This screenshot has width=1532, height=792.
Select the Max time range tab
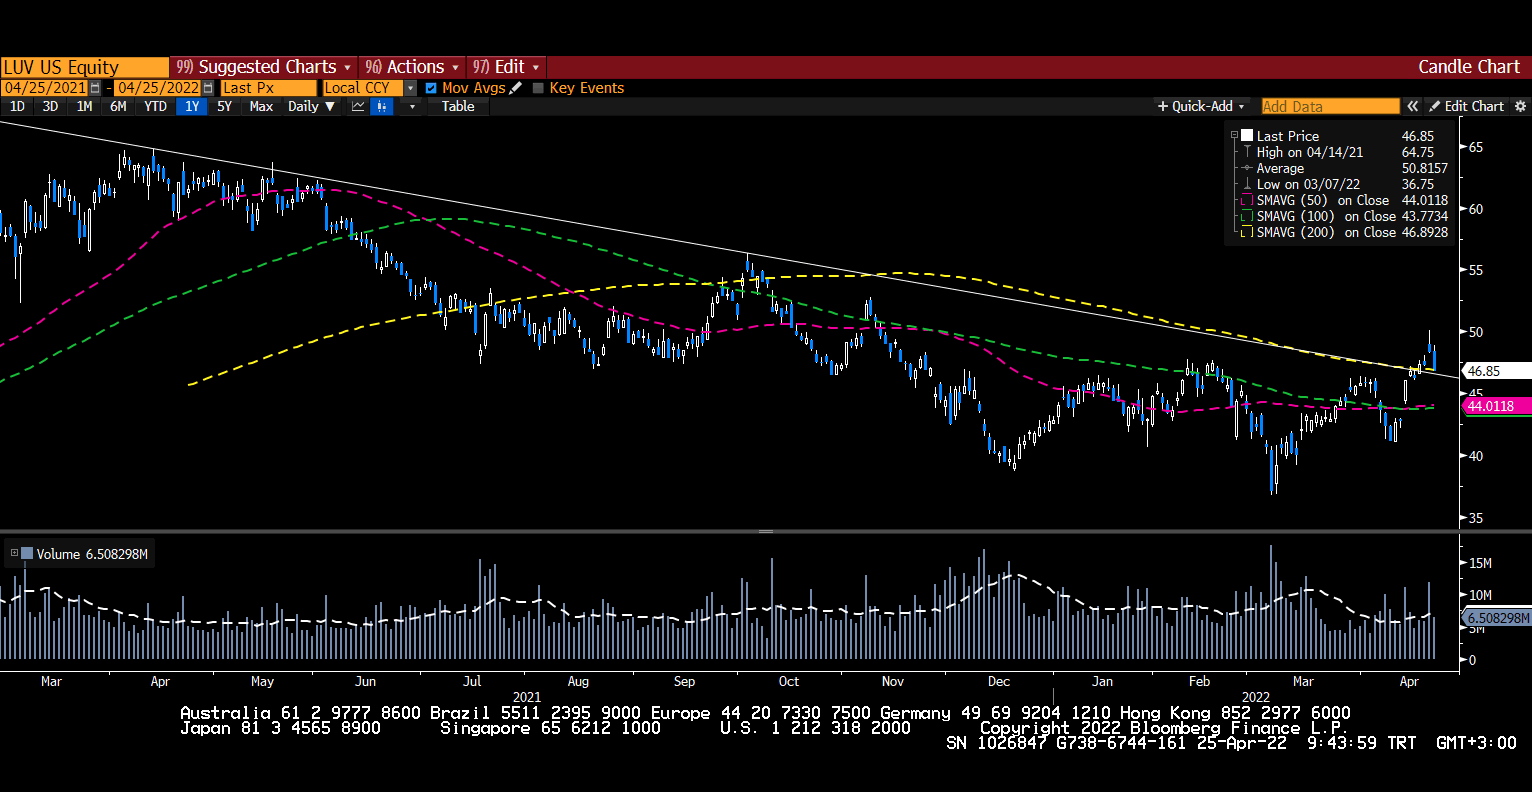[261, 106]
